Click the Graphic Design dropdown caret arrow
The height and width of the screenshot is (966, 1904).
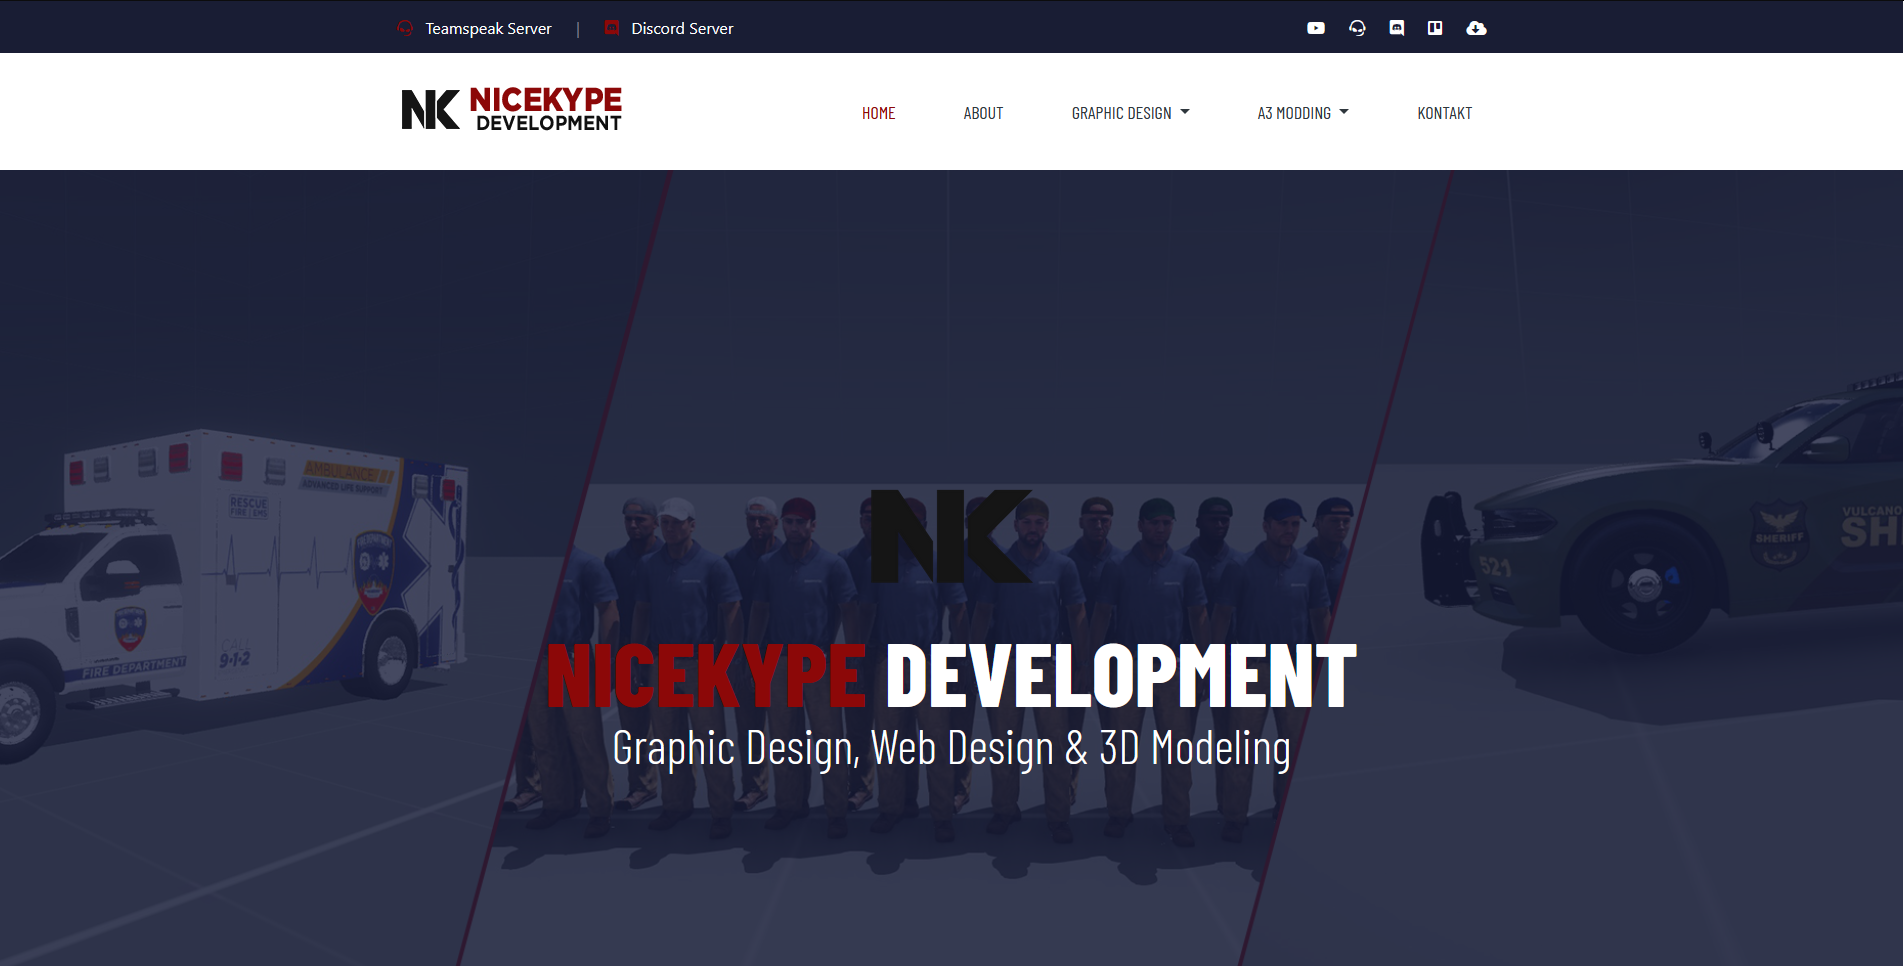(x=1185, y=112)
